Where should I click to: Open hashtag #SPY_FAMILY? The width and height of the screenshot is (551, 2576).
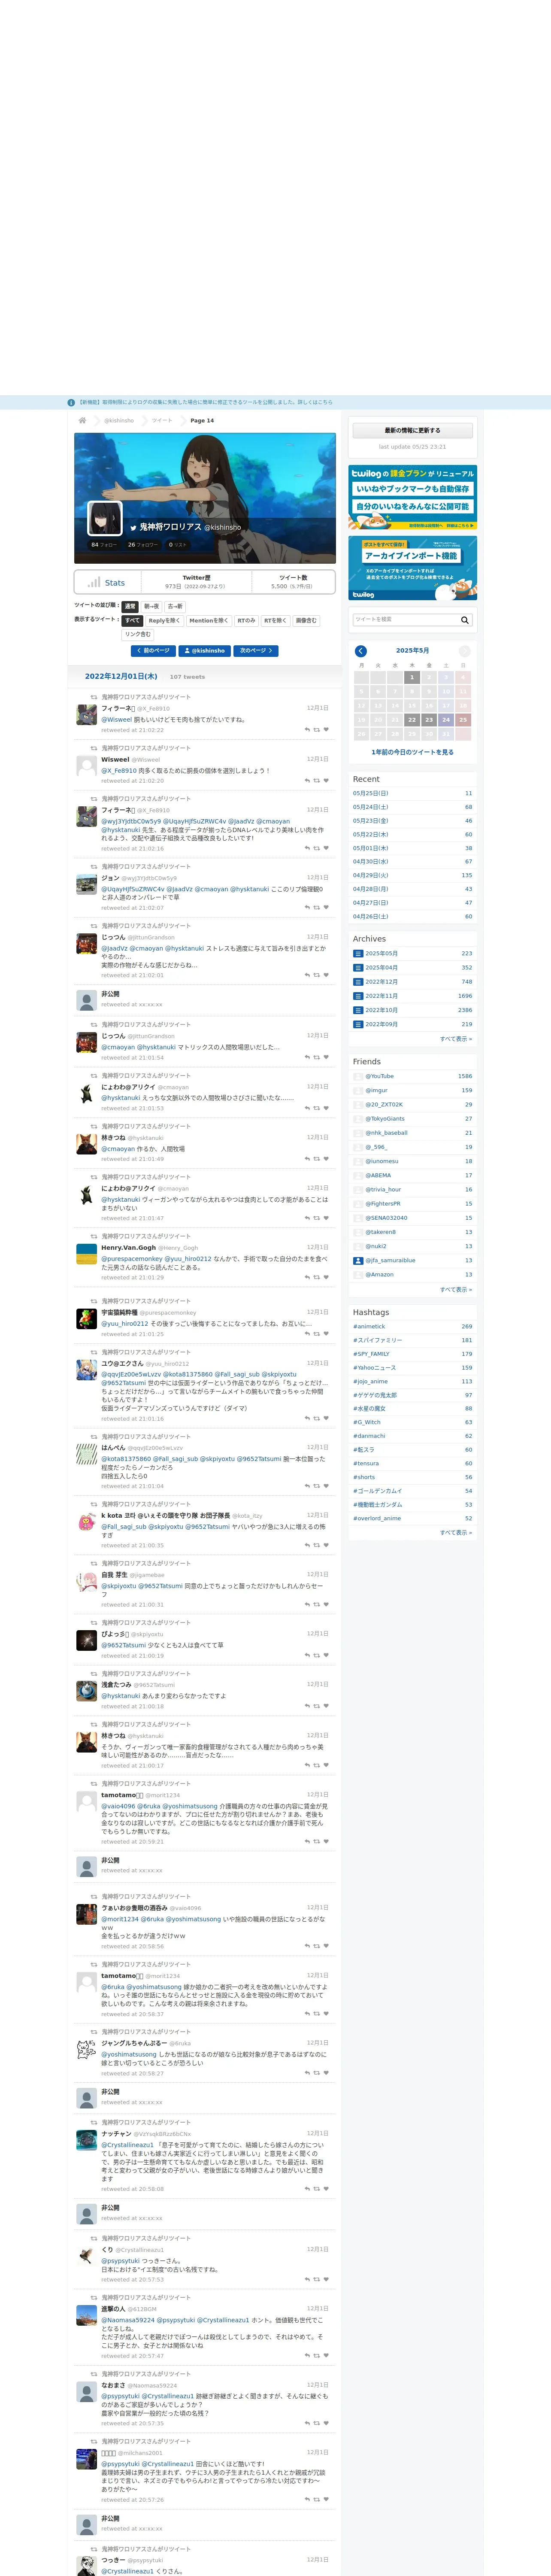371,1354
